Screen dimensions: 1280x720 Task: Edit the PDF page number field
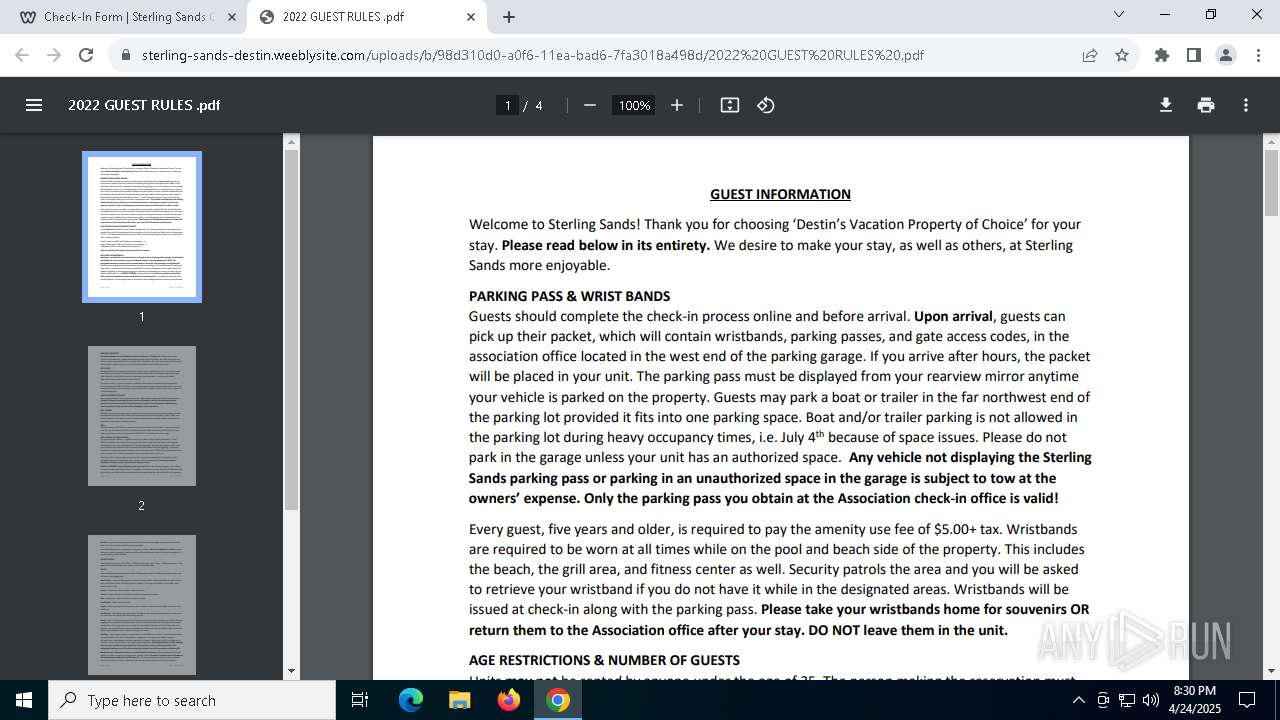pyautogui.click(x=507, y=105)
